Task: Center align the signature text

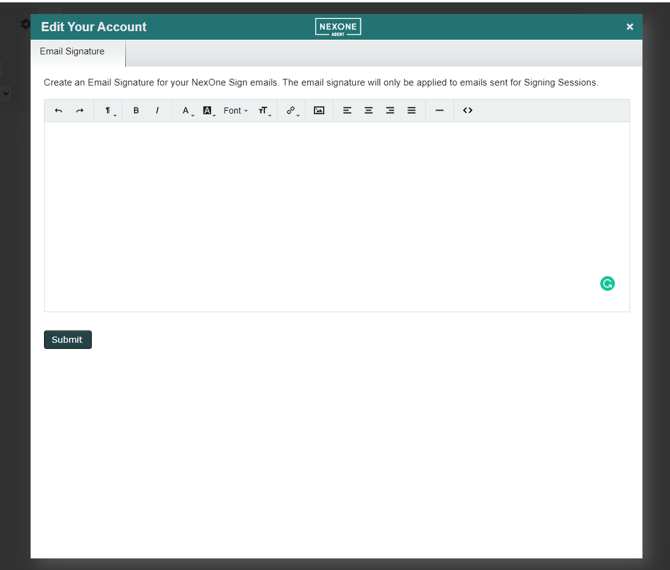Action: click(369, 111)
